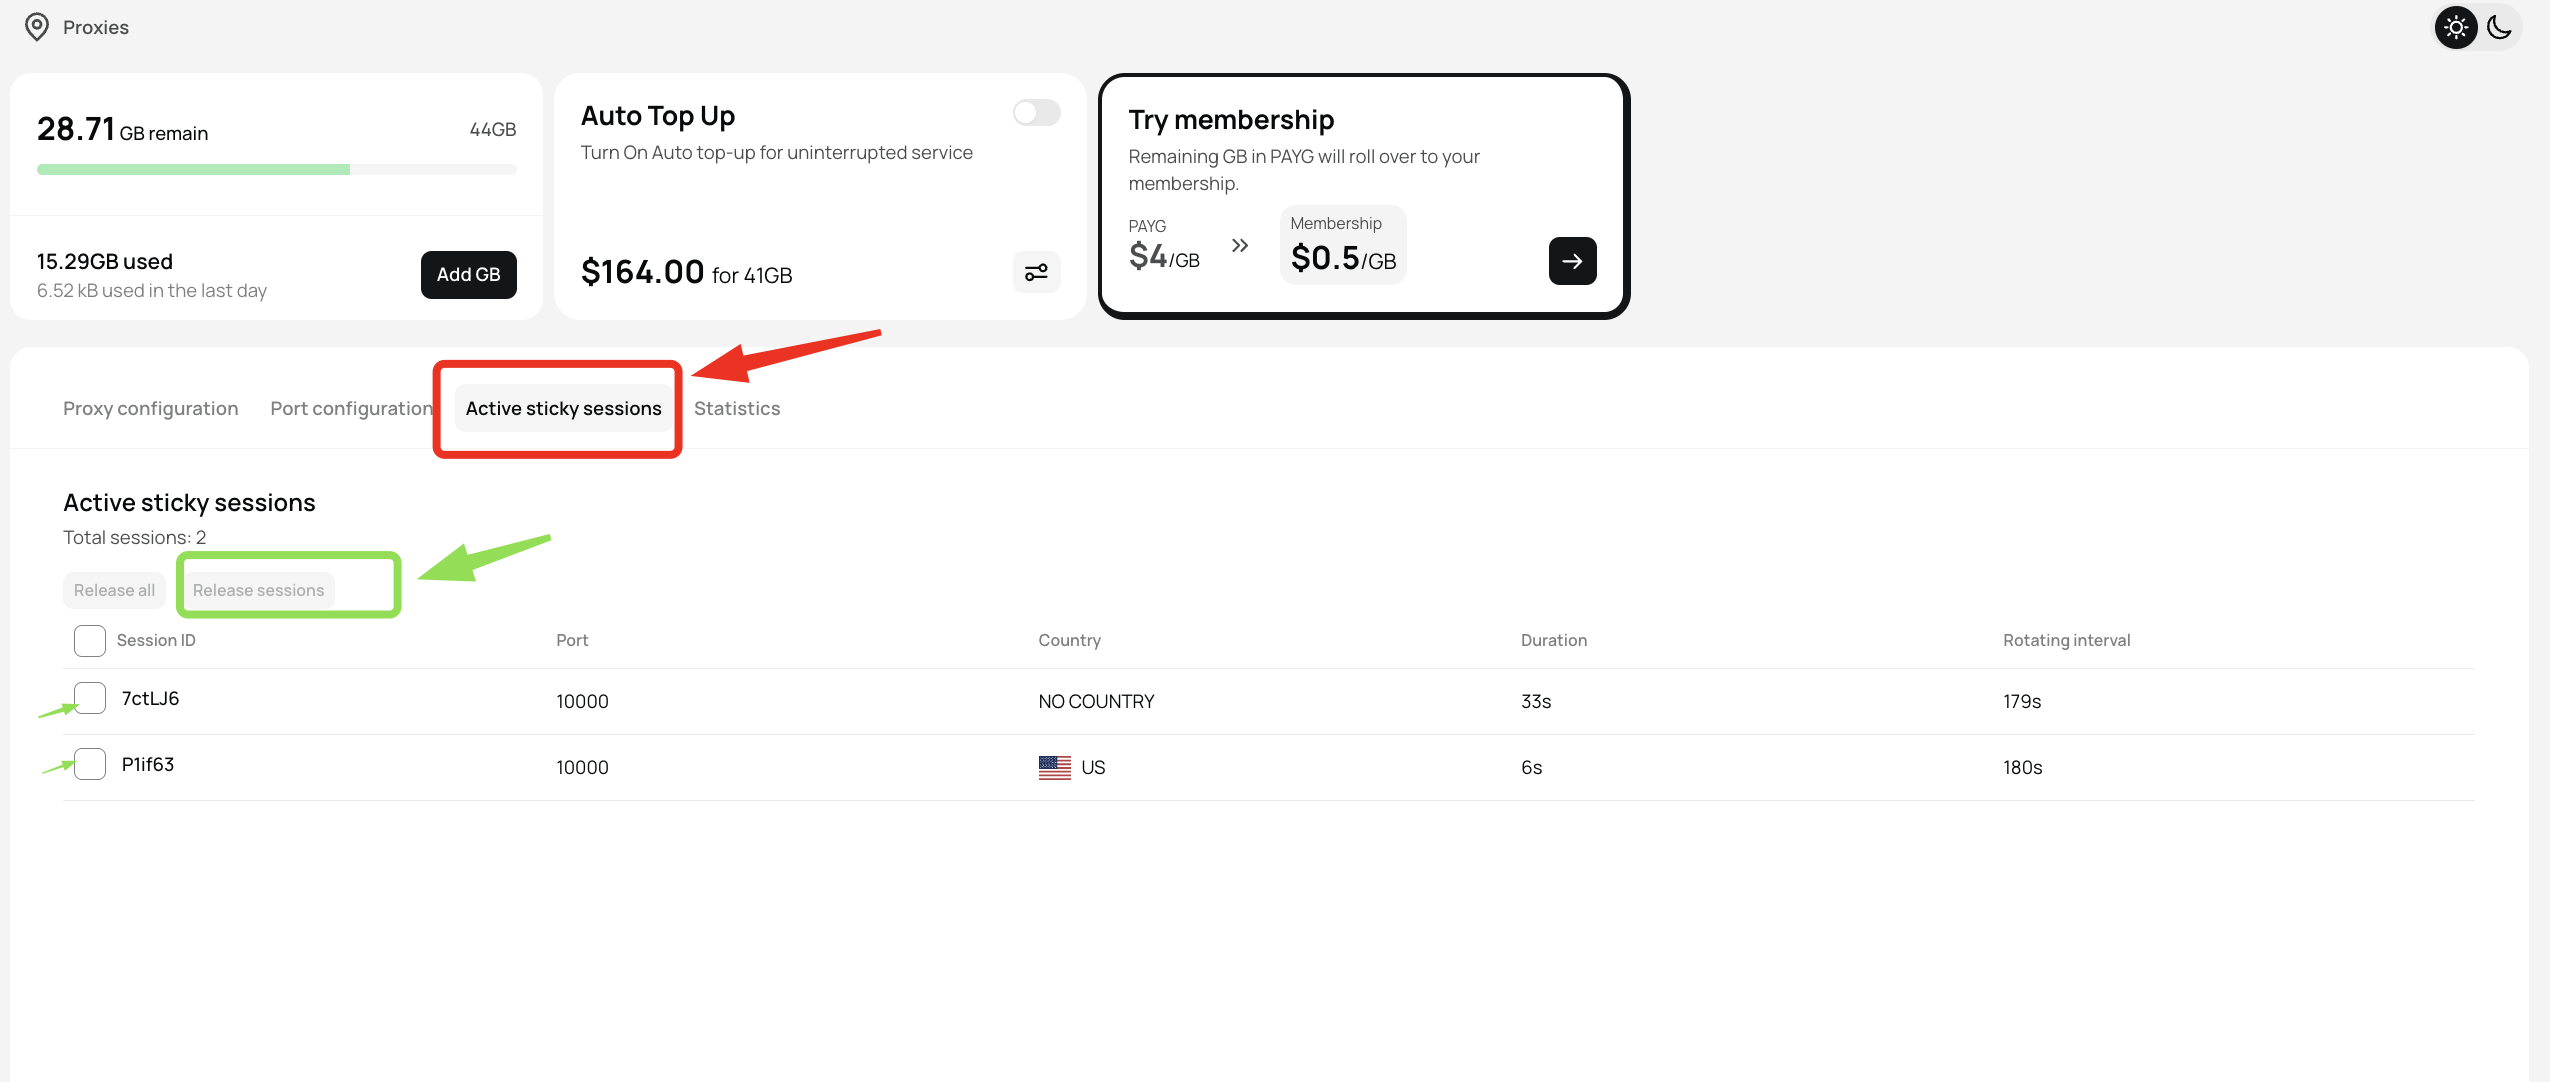Click the Membership $0.5/GB price card
Image resolution: width=2550 pixels, height=1082 pixels.
1342,245
